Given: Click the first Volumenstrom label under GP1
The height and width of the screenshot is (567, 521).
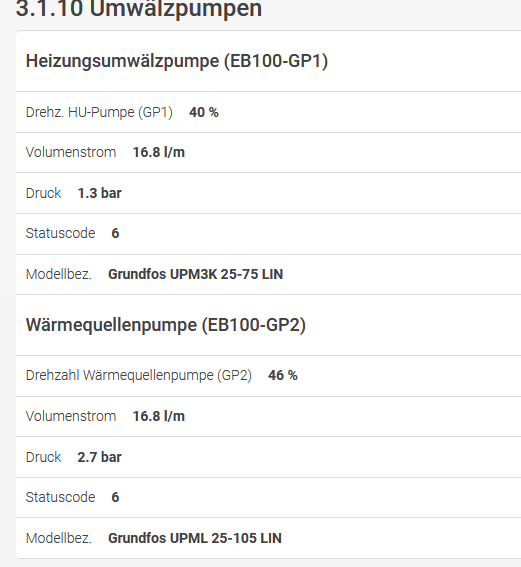Looking at the screenshot, I should click(x=71, y=152).
